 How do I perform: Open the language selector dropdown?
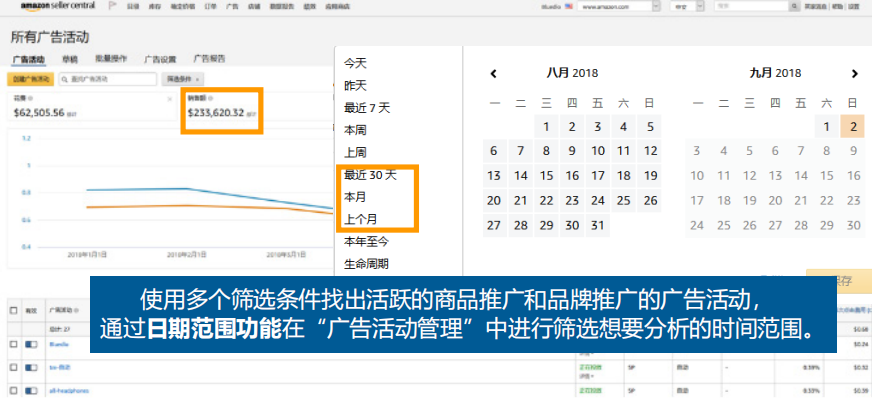tap(687, 6)
